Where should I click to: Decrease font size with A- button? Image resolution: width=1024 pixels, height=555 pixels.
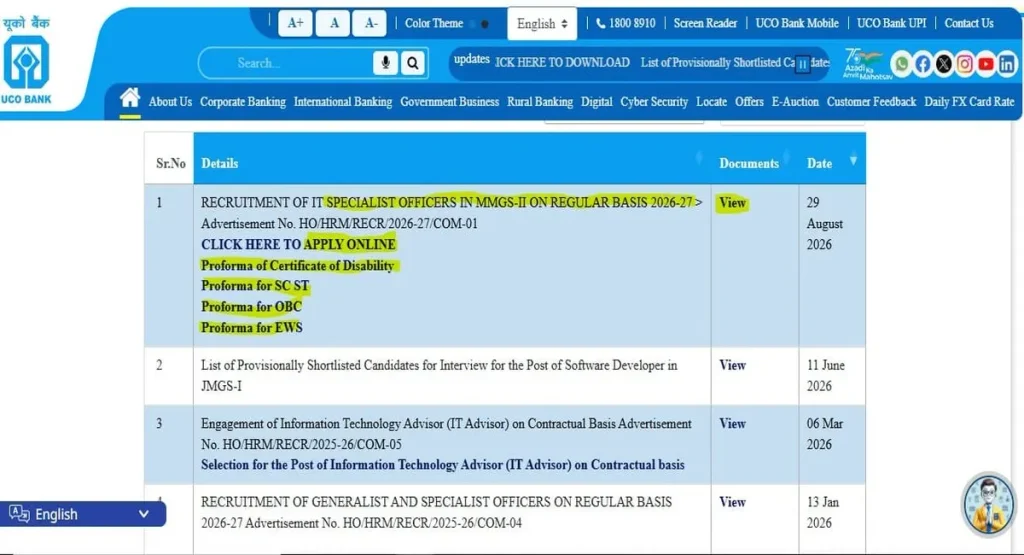[370, 24]
